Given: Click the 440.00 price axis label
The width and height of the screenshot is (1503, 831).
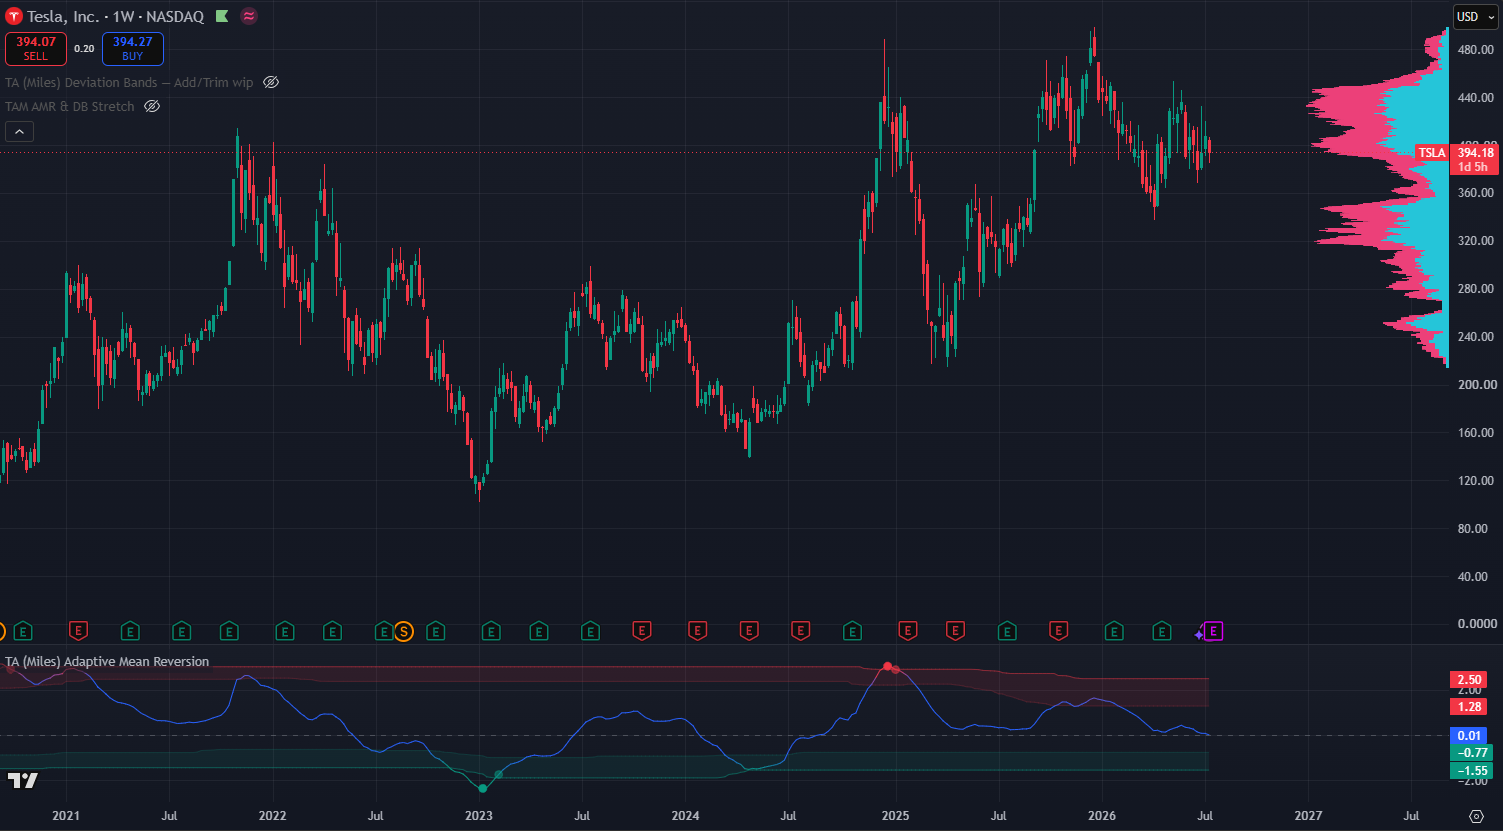Looking at the screenshot, I should (x=1476, y=97).
